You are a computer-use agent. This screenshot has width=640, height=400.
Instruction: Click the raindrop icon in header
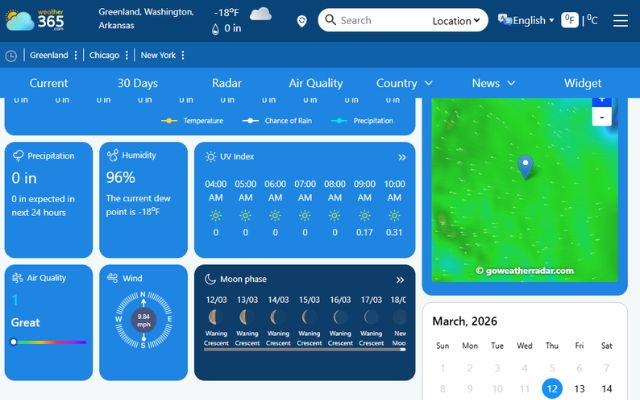click(215, 29)
